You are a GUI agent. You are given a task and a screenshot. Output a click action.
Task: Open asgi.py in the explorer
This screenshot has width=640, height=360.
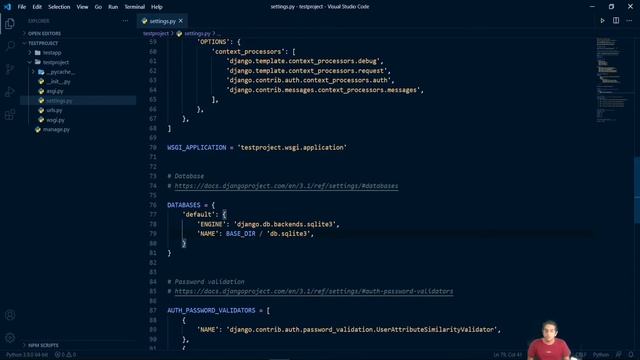pos(55,91)
